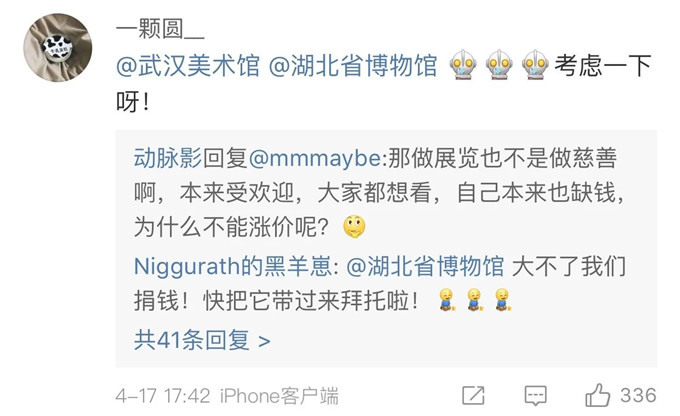Image resolution: width=680 pixels, height=416 pixels.
Task: Click the iPhone客户端 source label
Action: click(279, 396)
